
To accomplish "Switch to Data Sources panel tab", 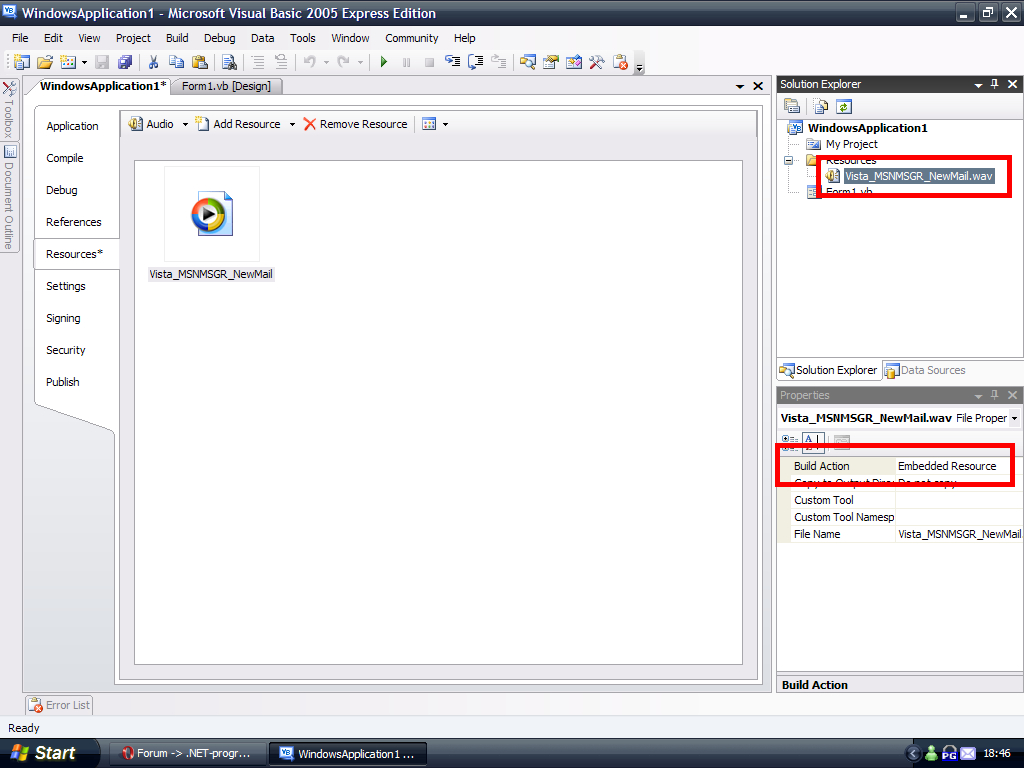I will tap(925, 370).
